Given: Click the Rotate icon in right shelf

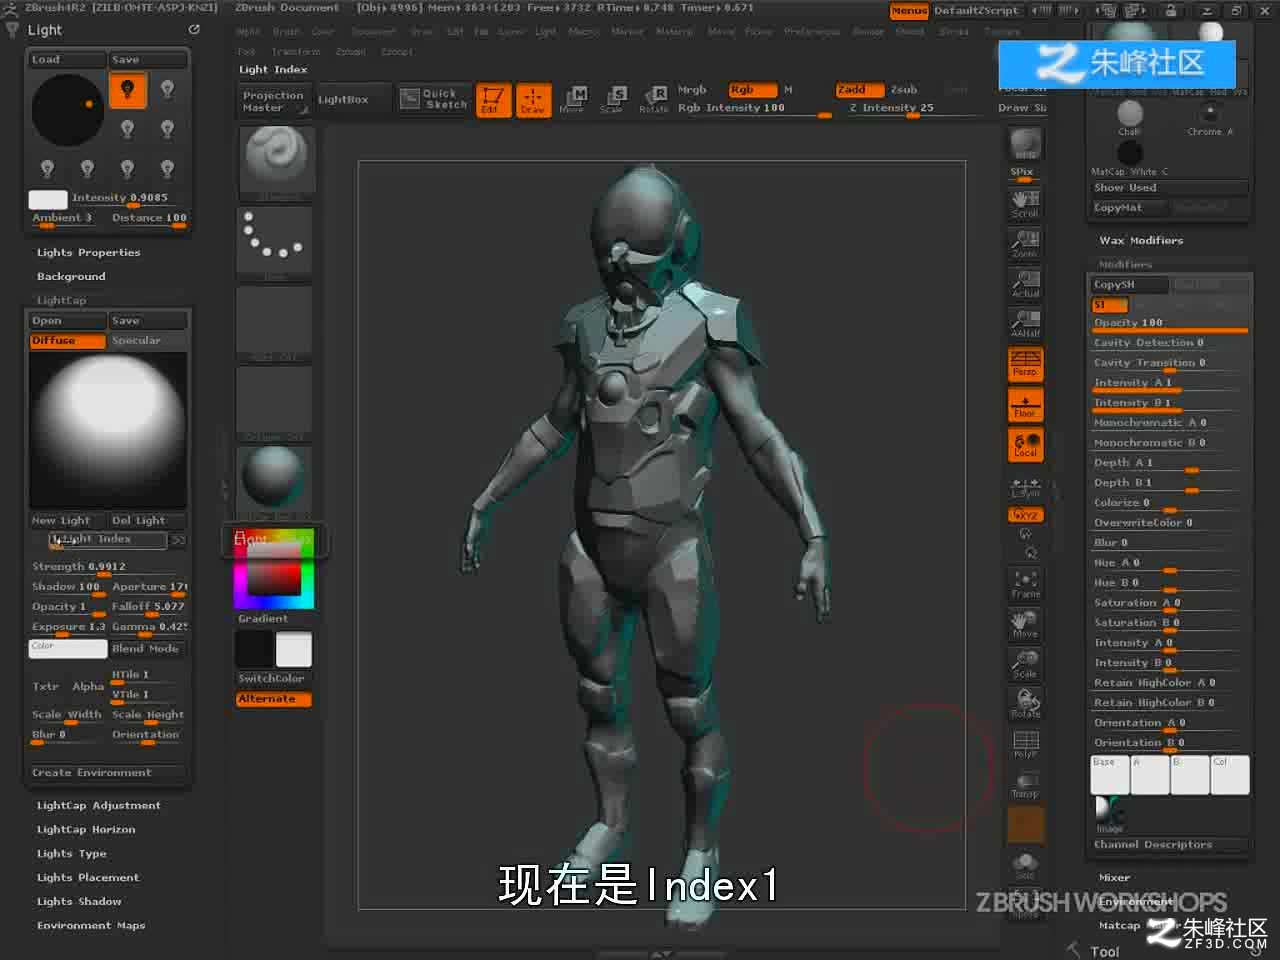Looking at the screenshot, I should [1025, 704].
